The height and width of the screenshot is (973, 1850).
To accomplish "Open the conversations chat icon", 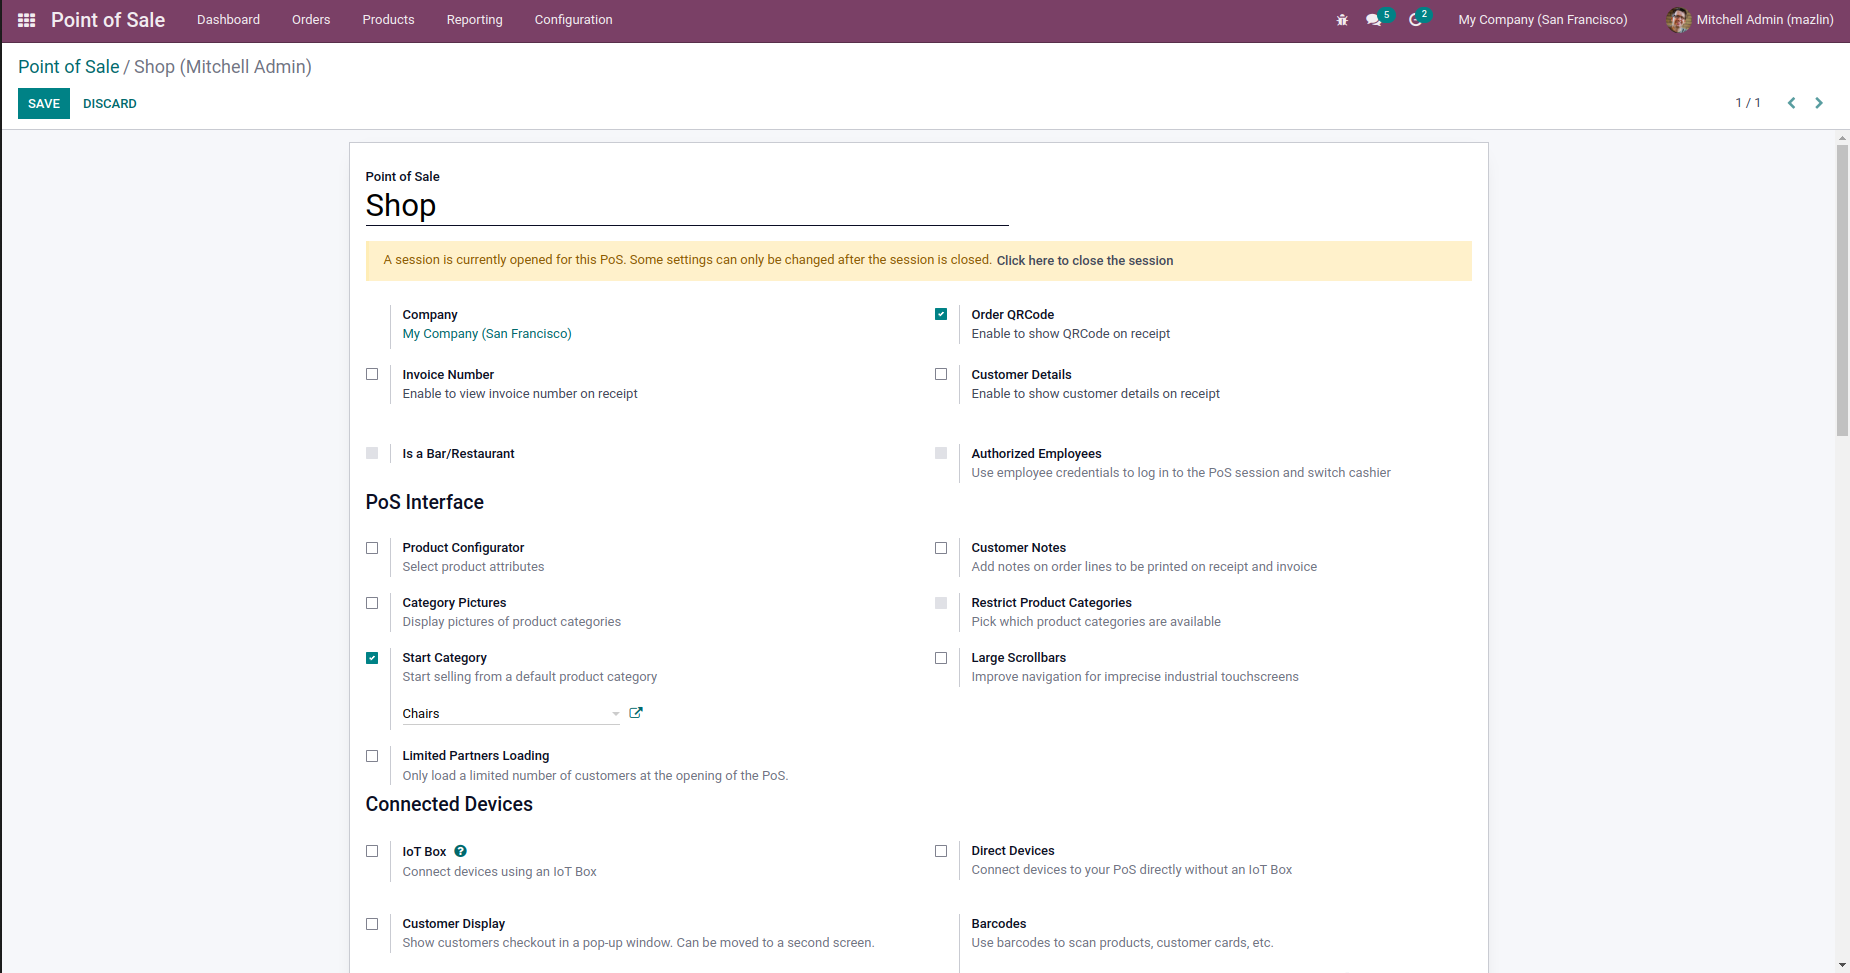I will coord(1374,20).
